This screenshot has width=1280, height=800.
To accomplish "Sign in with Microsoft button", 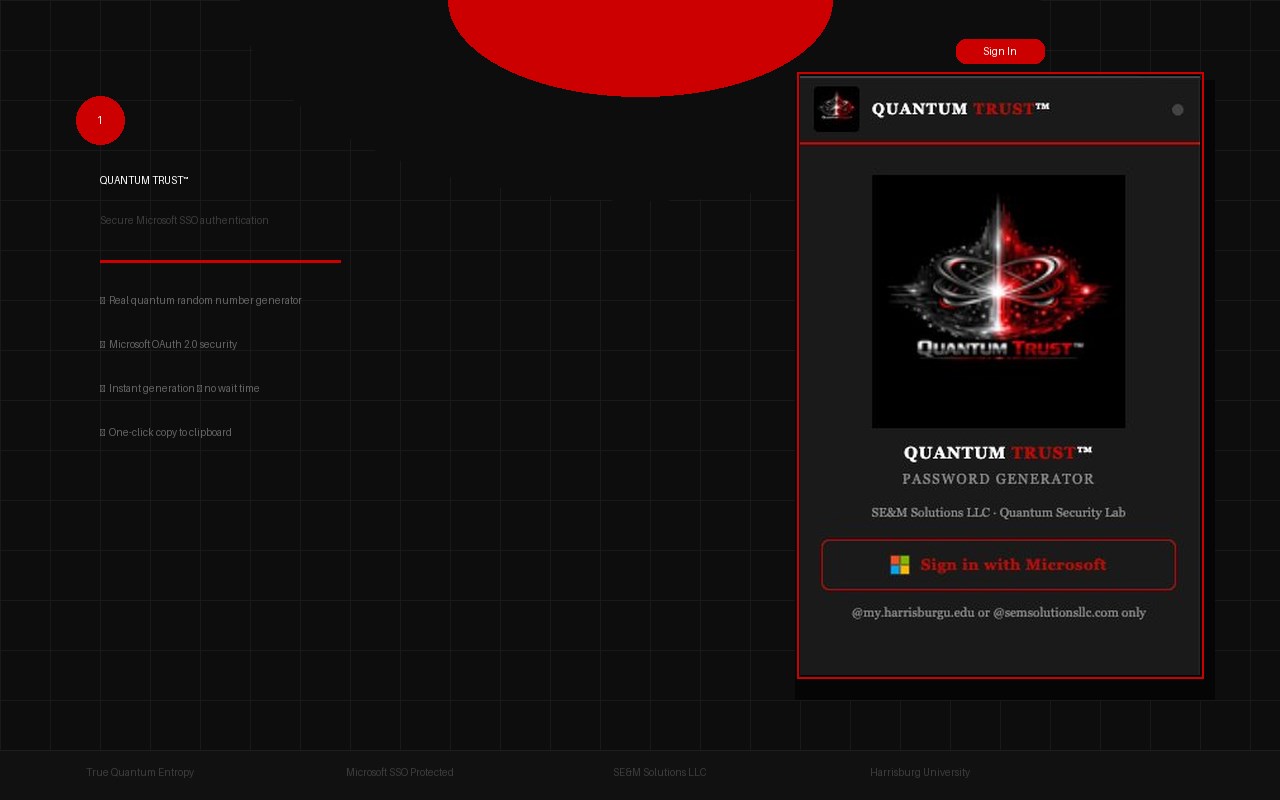I will (x=998, y=565).
